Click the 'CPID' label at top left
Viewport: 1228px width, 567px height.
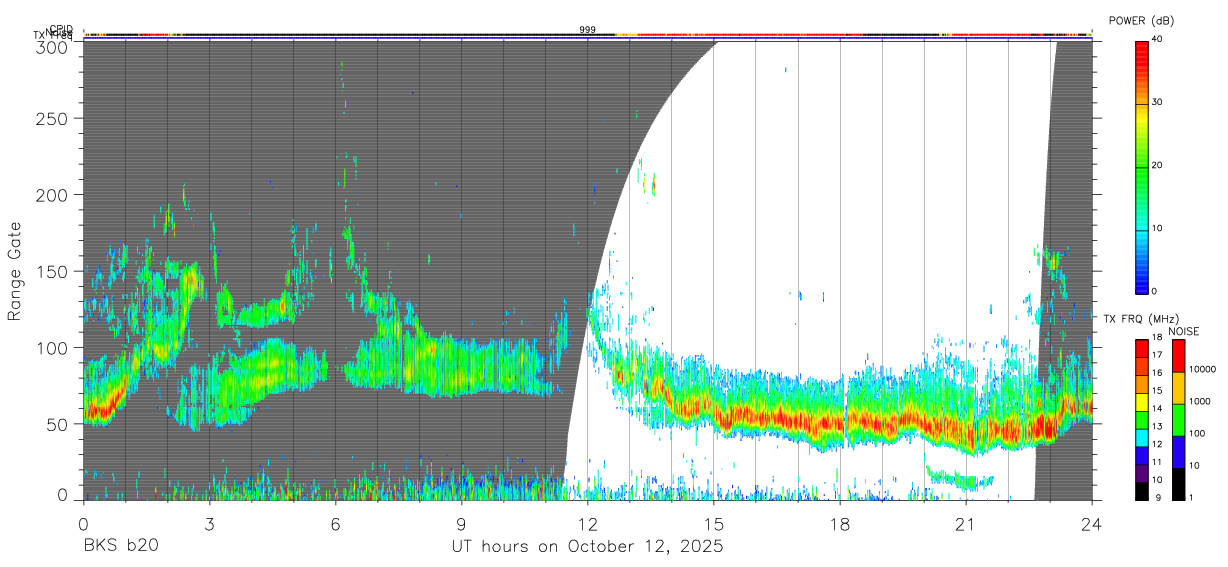pos(61,29)
